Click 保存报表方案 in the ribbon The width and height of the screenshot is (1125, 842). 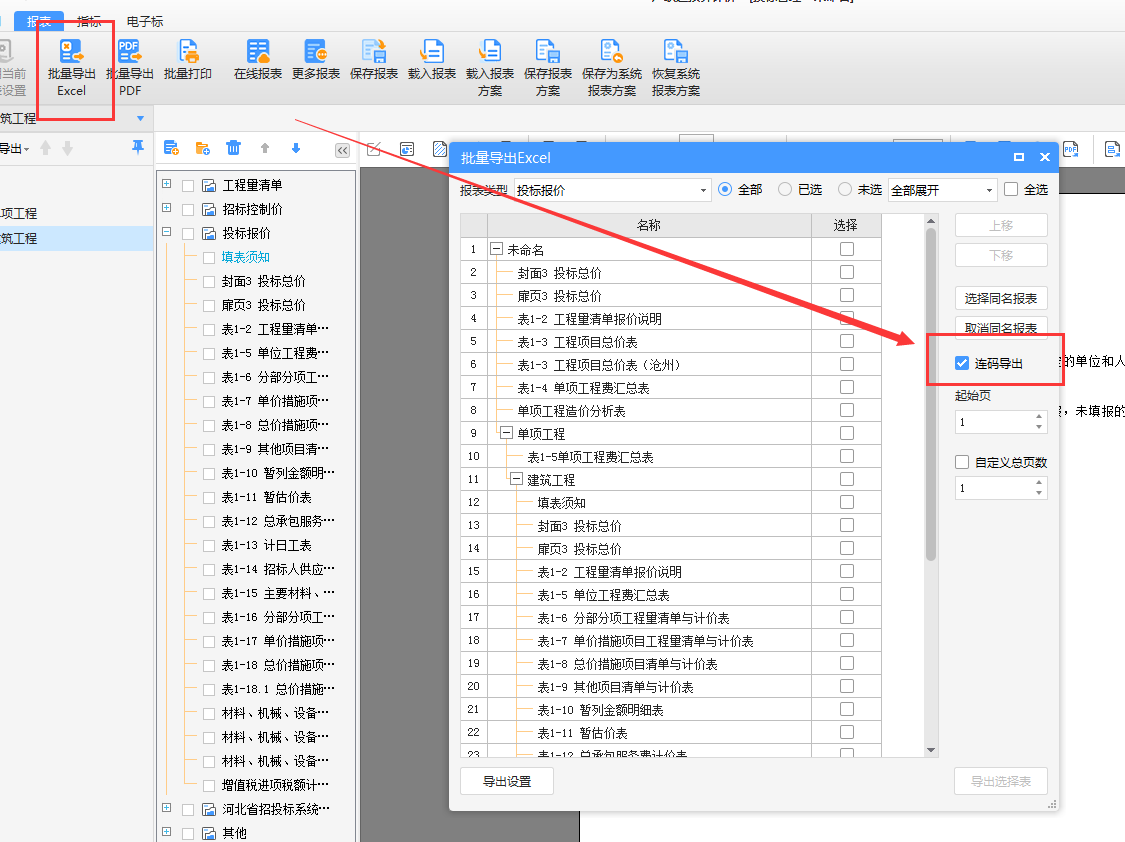(548, 69)
